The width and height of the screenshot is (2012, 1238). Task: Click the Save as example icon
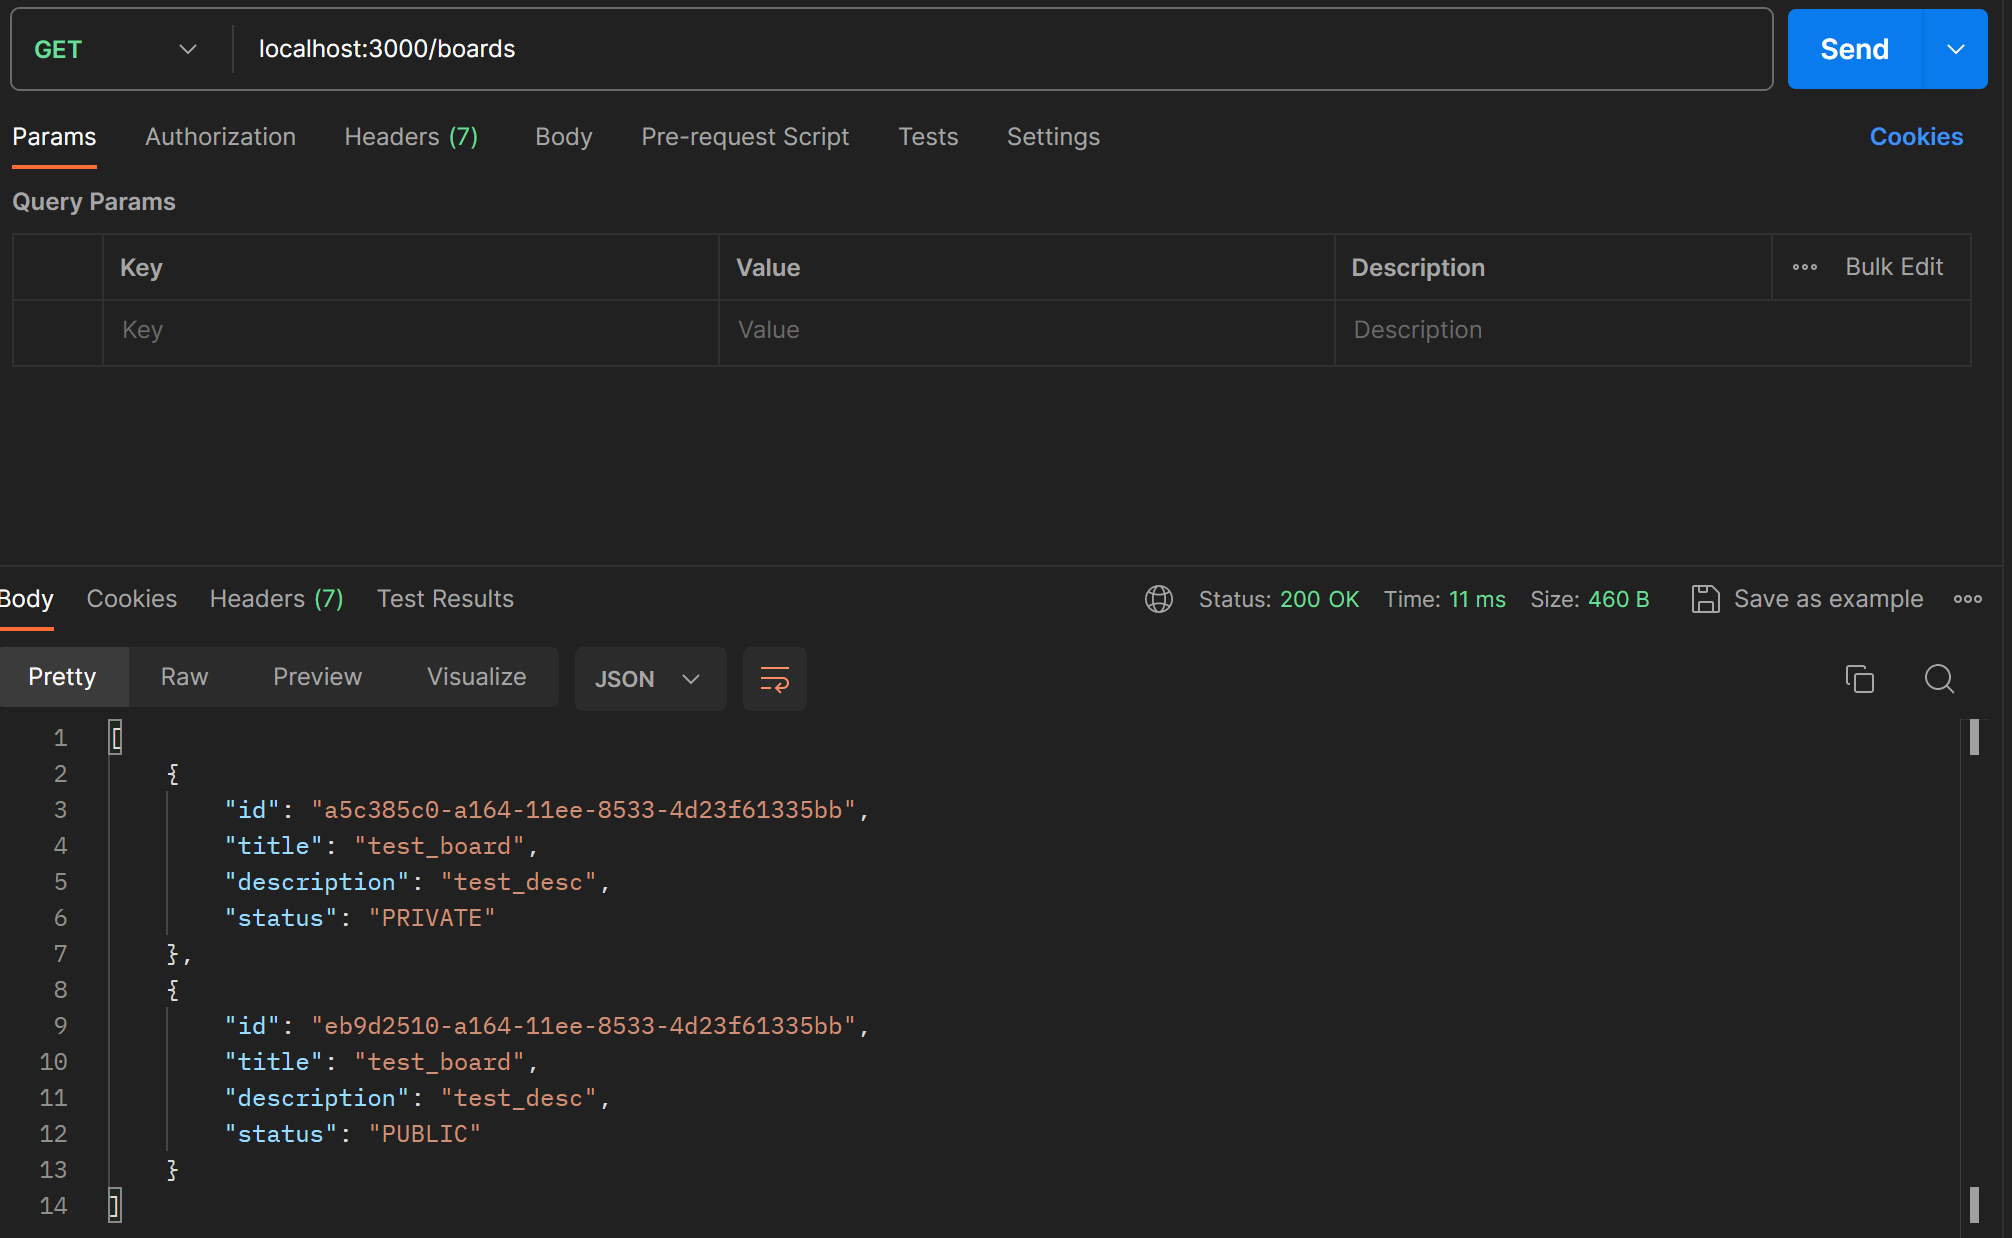[1705, 599]
